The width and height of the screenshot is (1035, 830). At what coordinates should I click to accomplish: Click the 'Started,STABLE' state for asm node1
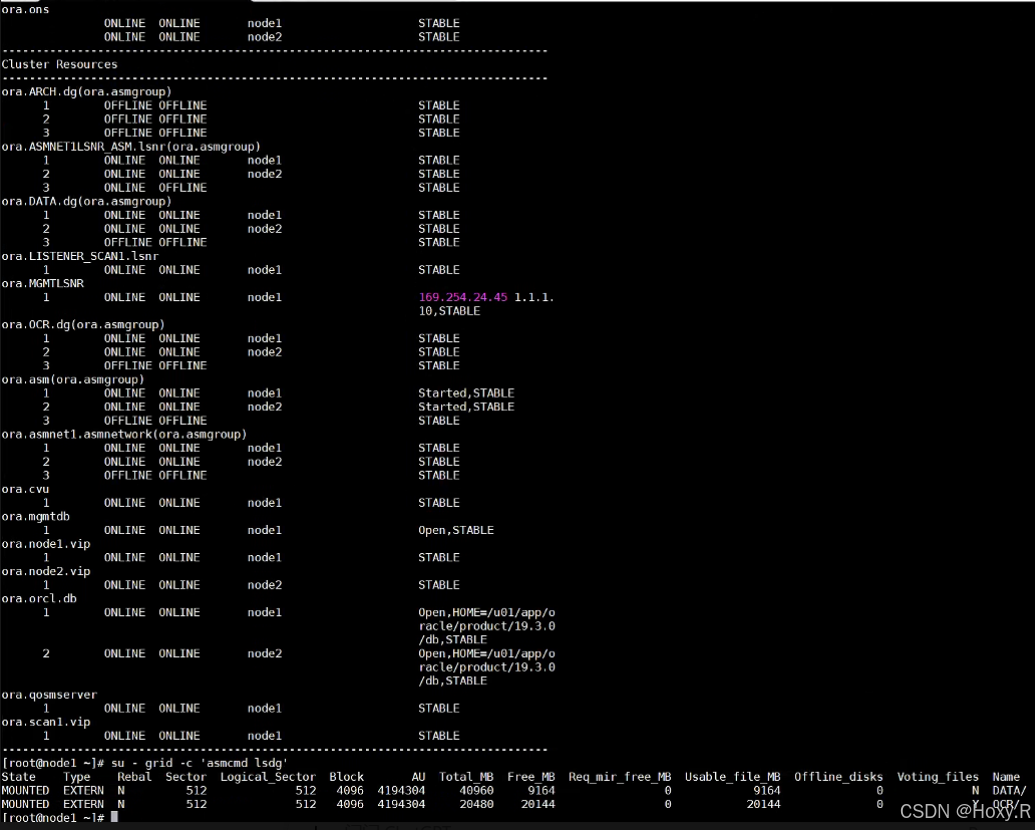(466, 393)
